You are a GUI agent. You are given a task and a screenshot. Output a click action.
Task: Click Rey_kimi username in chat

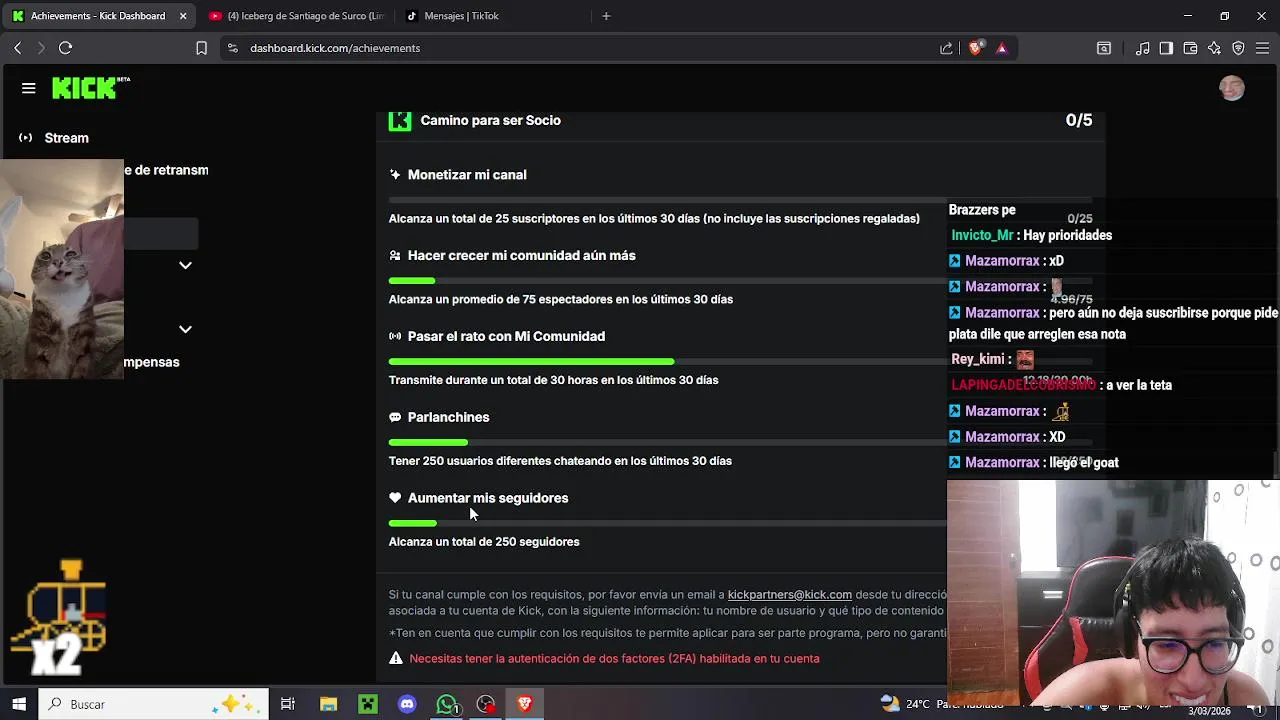tap(978, 359)
